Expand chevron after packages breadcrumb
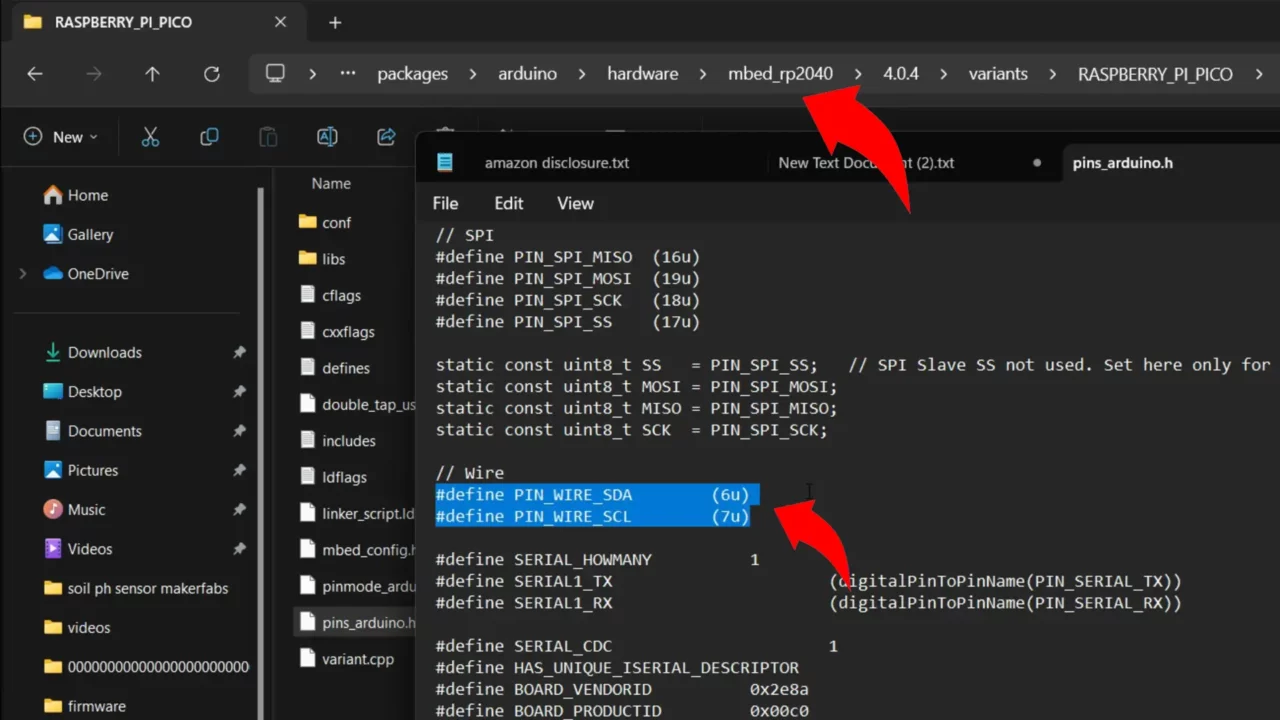 coord(474,74)
